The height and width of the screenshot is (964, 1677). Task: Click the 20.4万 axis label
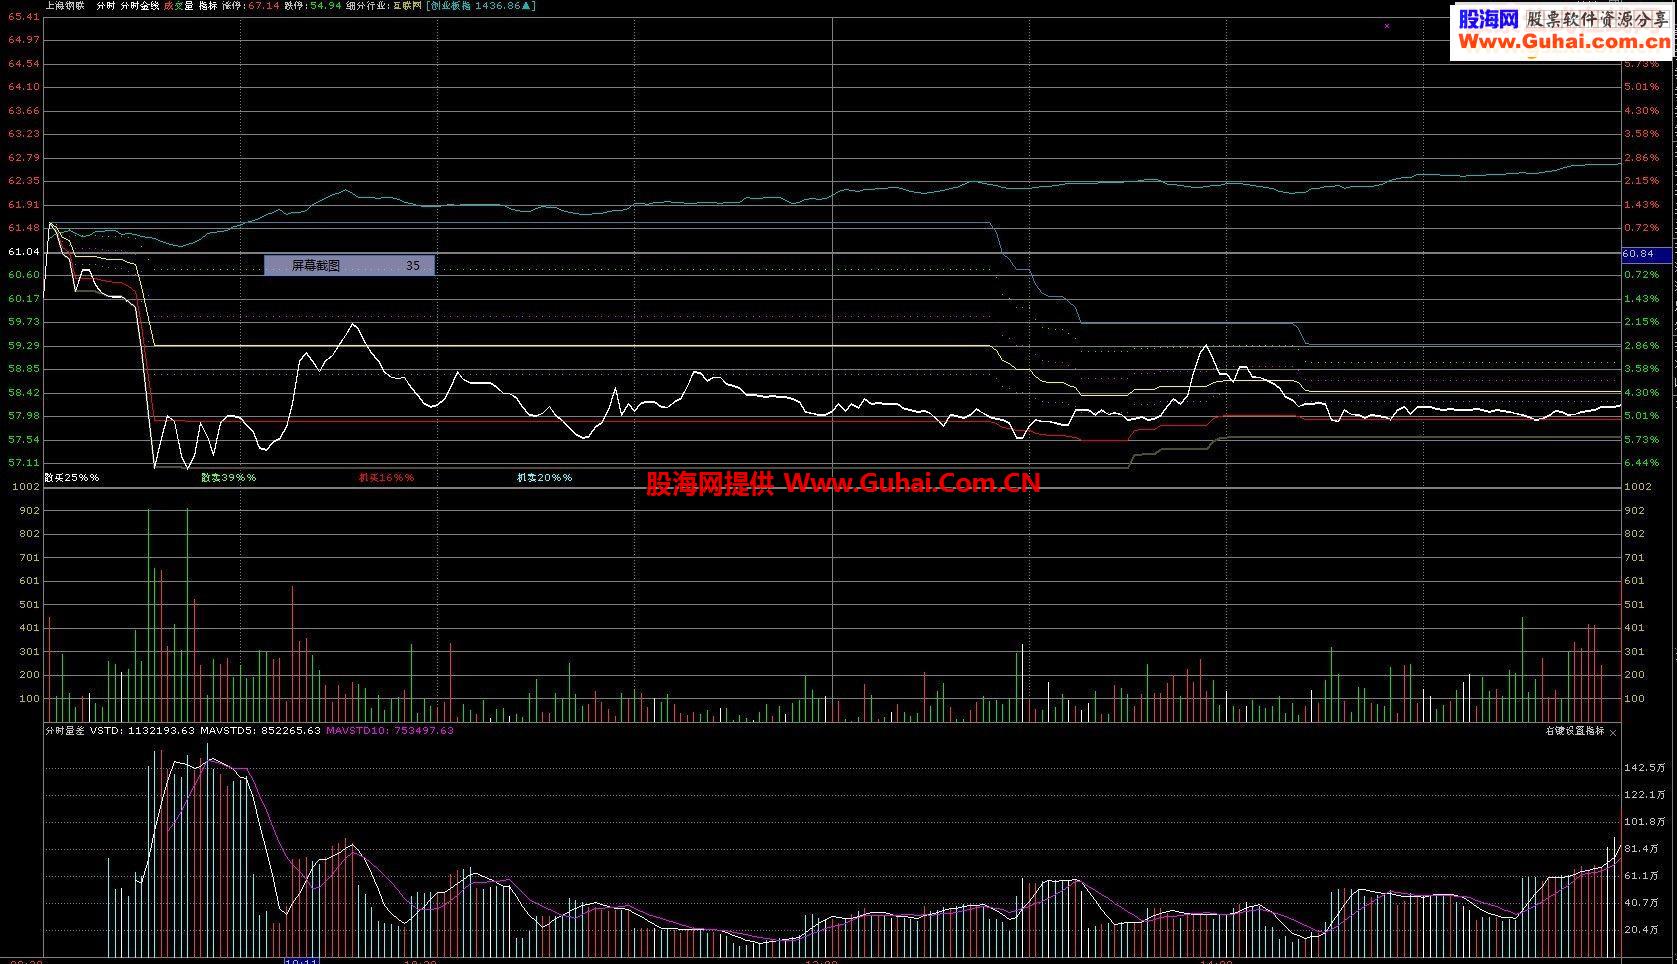click(x=1642, y=929)
